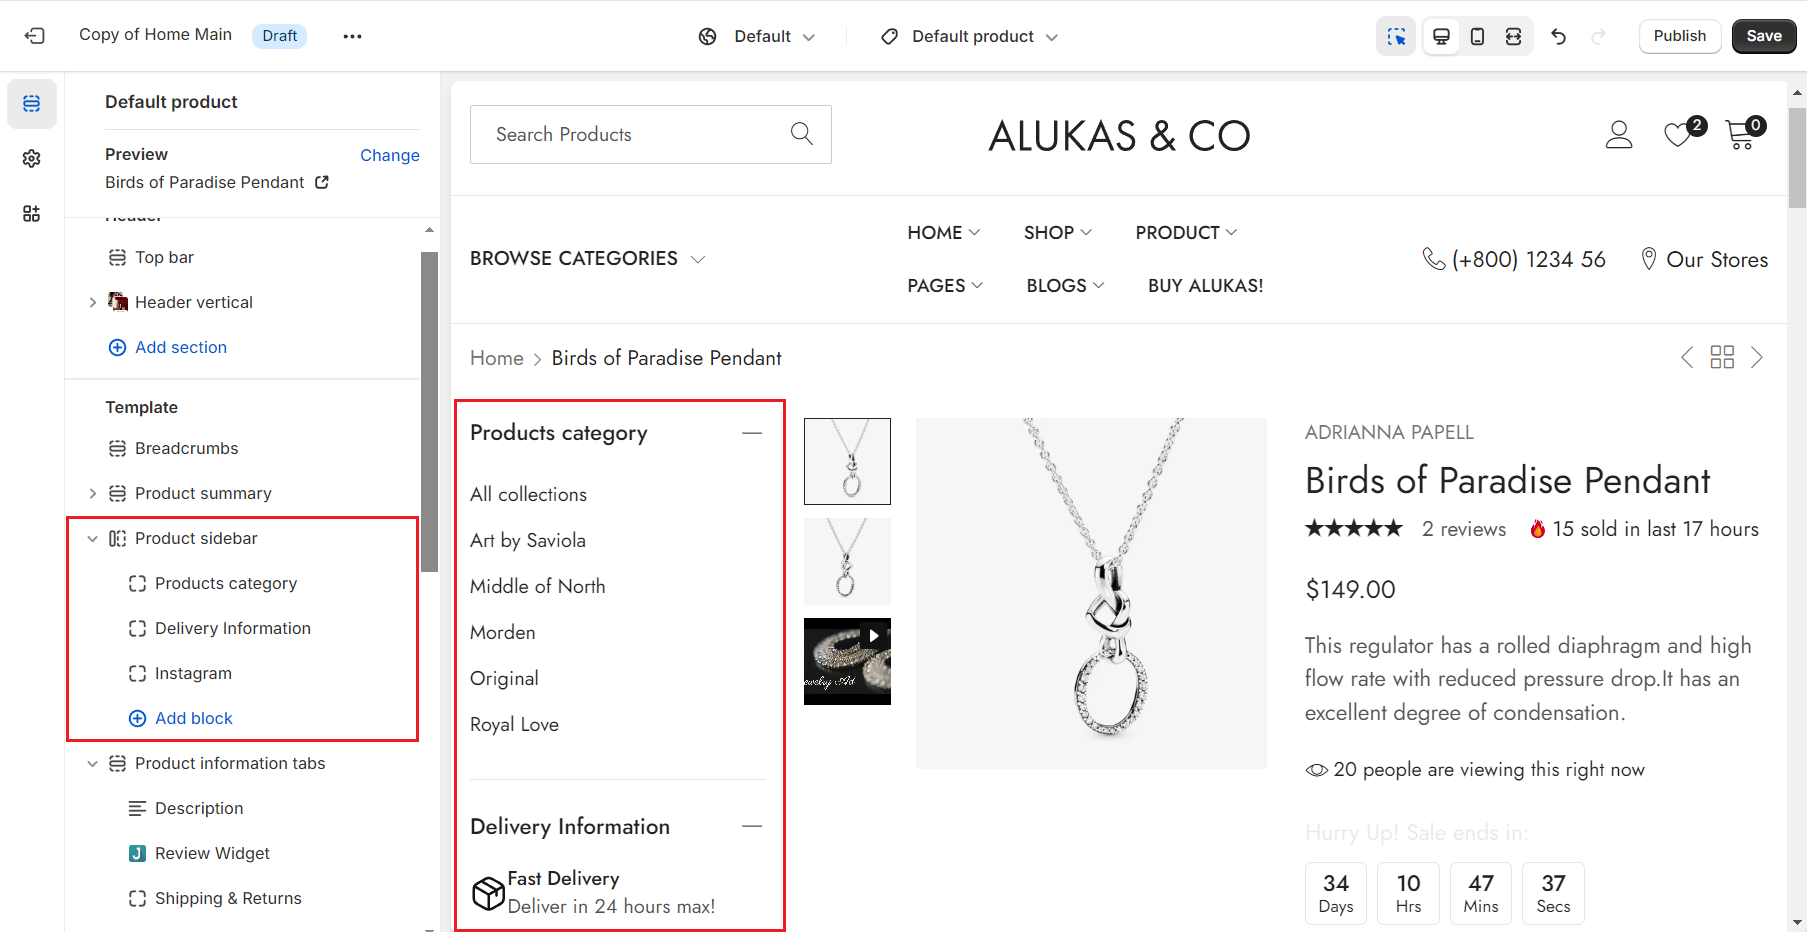Screen dimensions: 1807x932
Task: Click Add block in Product sidebar
Action: pyautogui.click(x=193, y=718)
